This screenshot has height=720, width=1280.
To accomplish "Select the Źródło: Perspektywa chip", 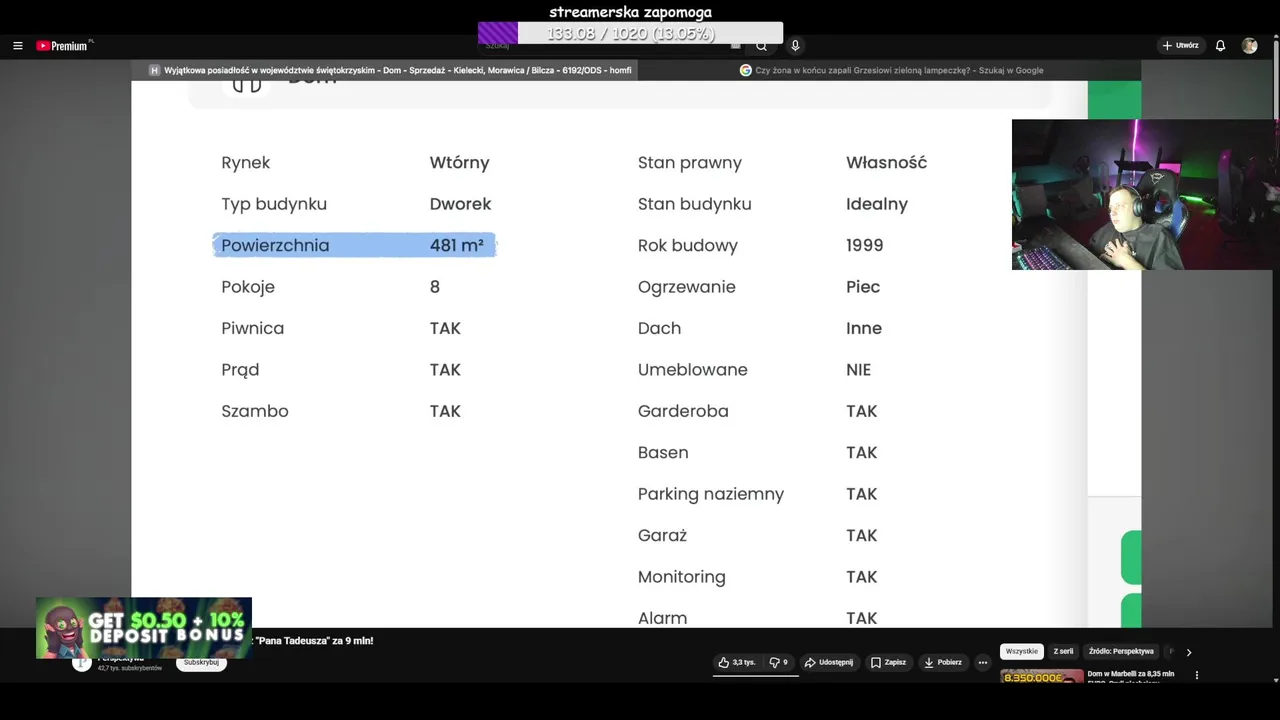I will tap(1121, 651).
